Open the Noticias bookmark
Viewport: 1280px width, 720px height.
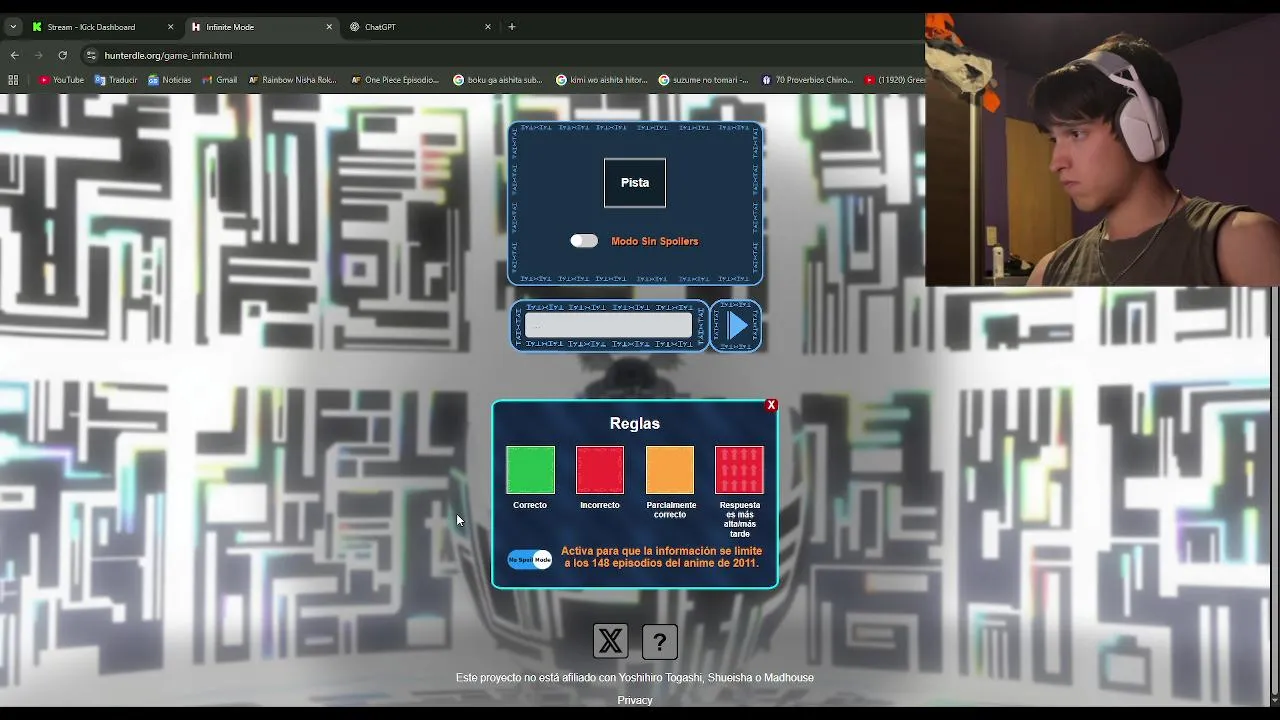pyautogui.click(x=169, y=80)
